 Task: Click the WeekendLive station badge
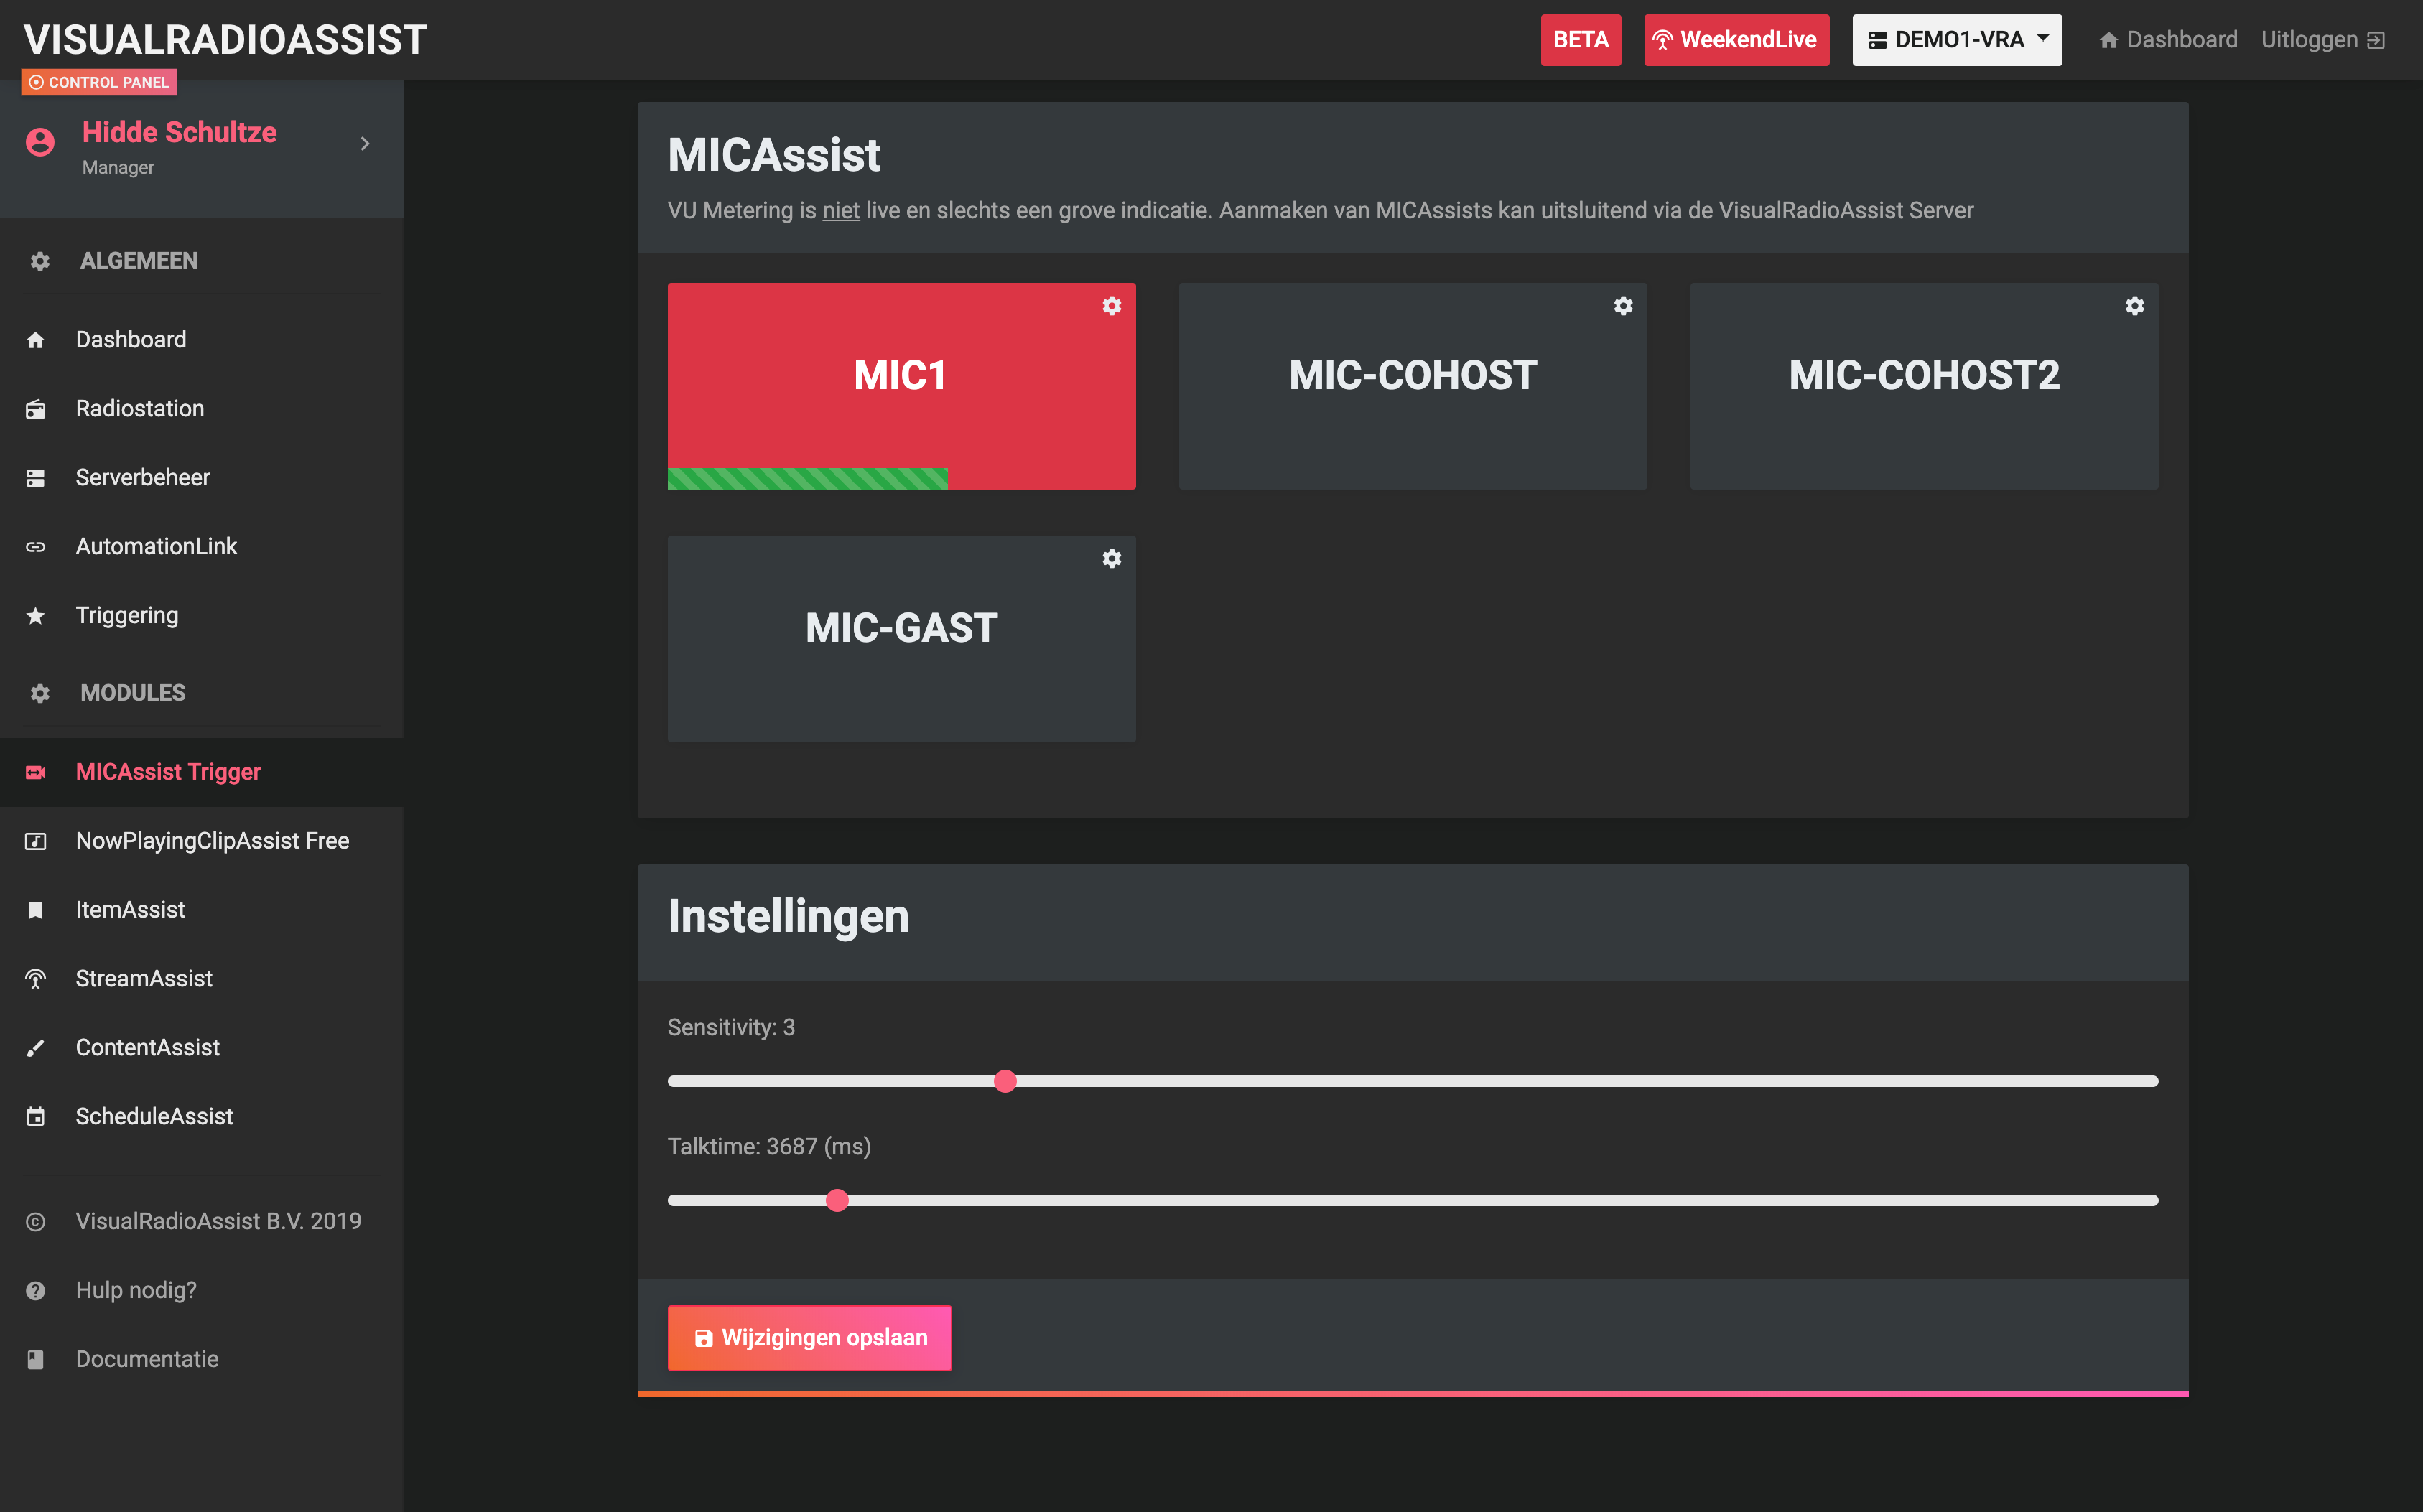point(1736,40)
